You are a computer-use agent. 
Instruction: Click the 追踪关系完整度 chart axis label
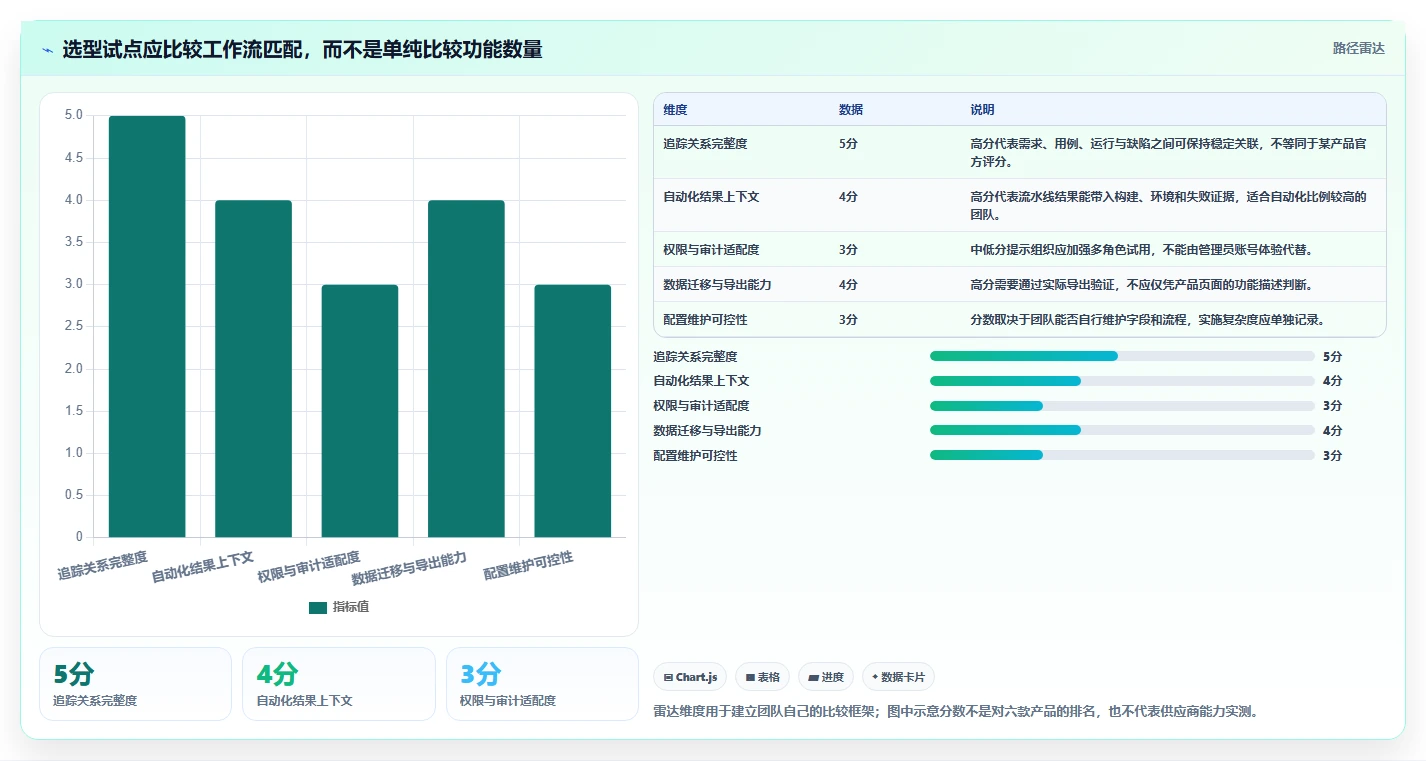point(103,565)
